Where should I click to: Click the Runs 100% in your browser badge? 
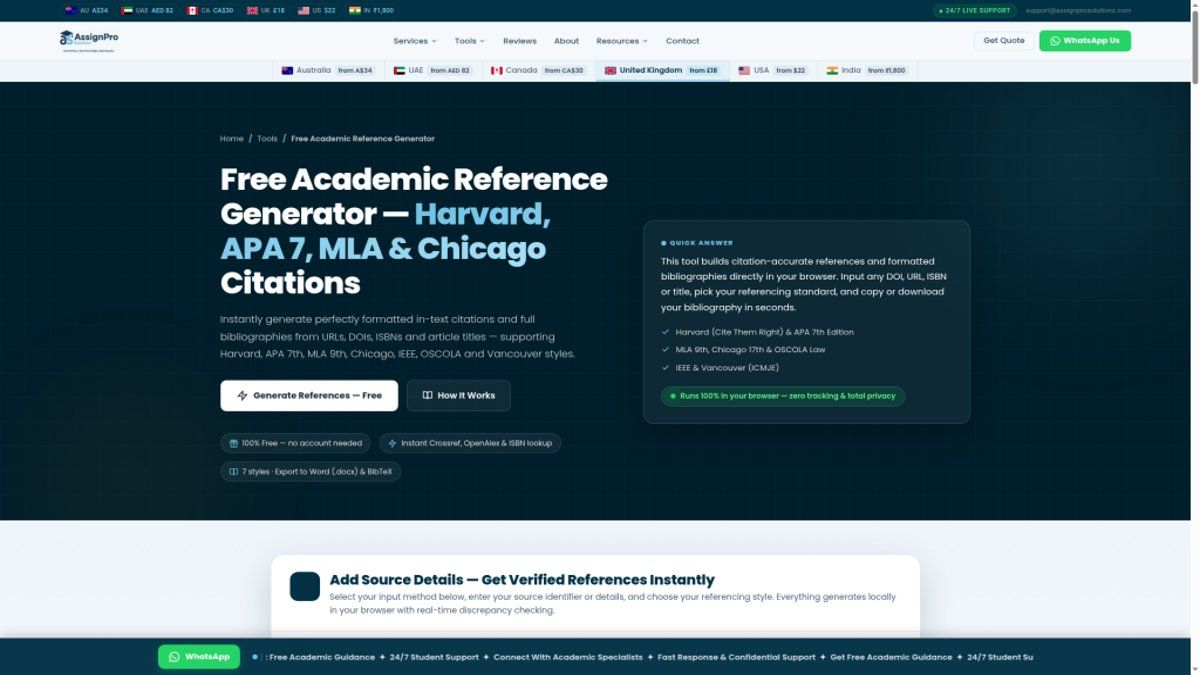click(x=783, y=396)
